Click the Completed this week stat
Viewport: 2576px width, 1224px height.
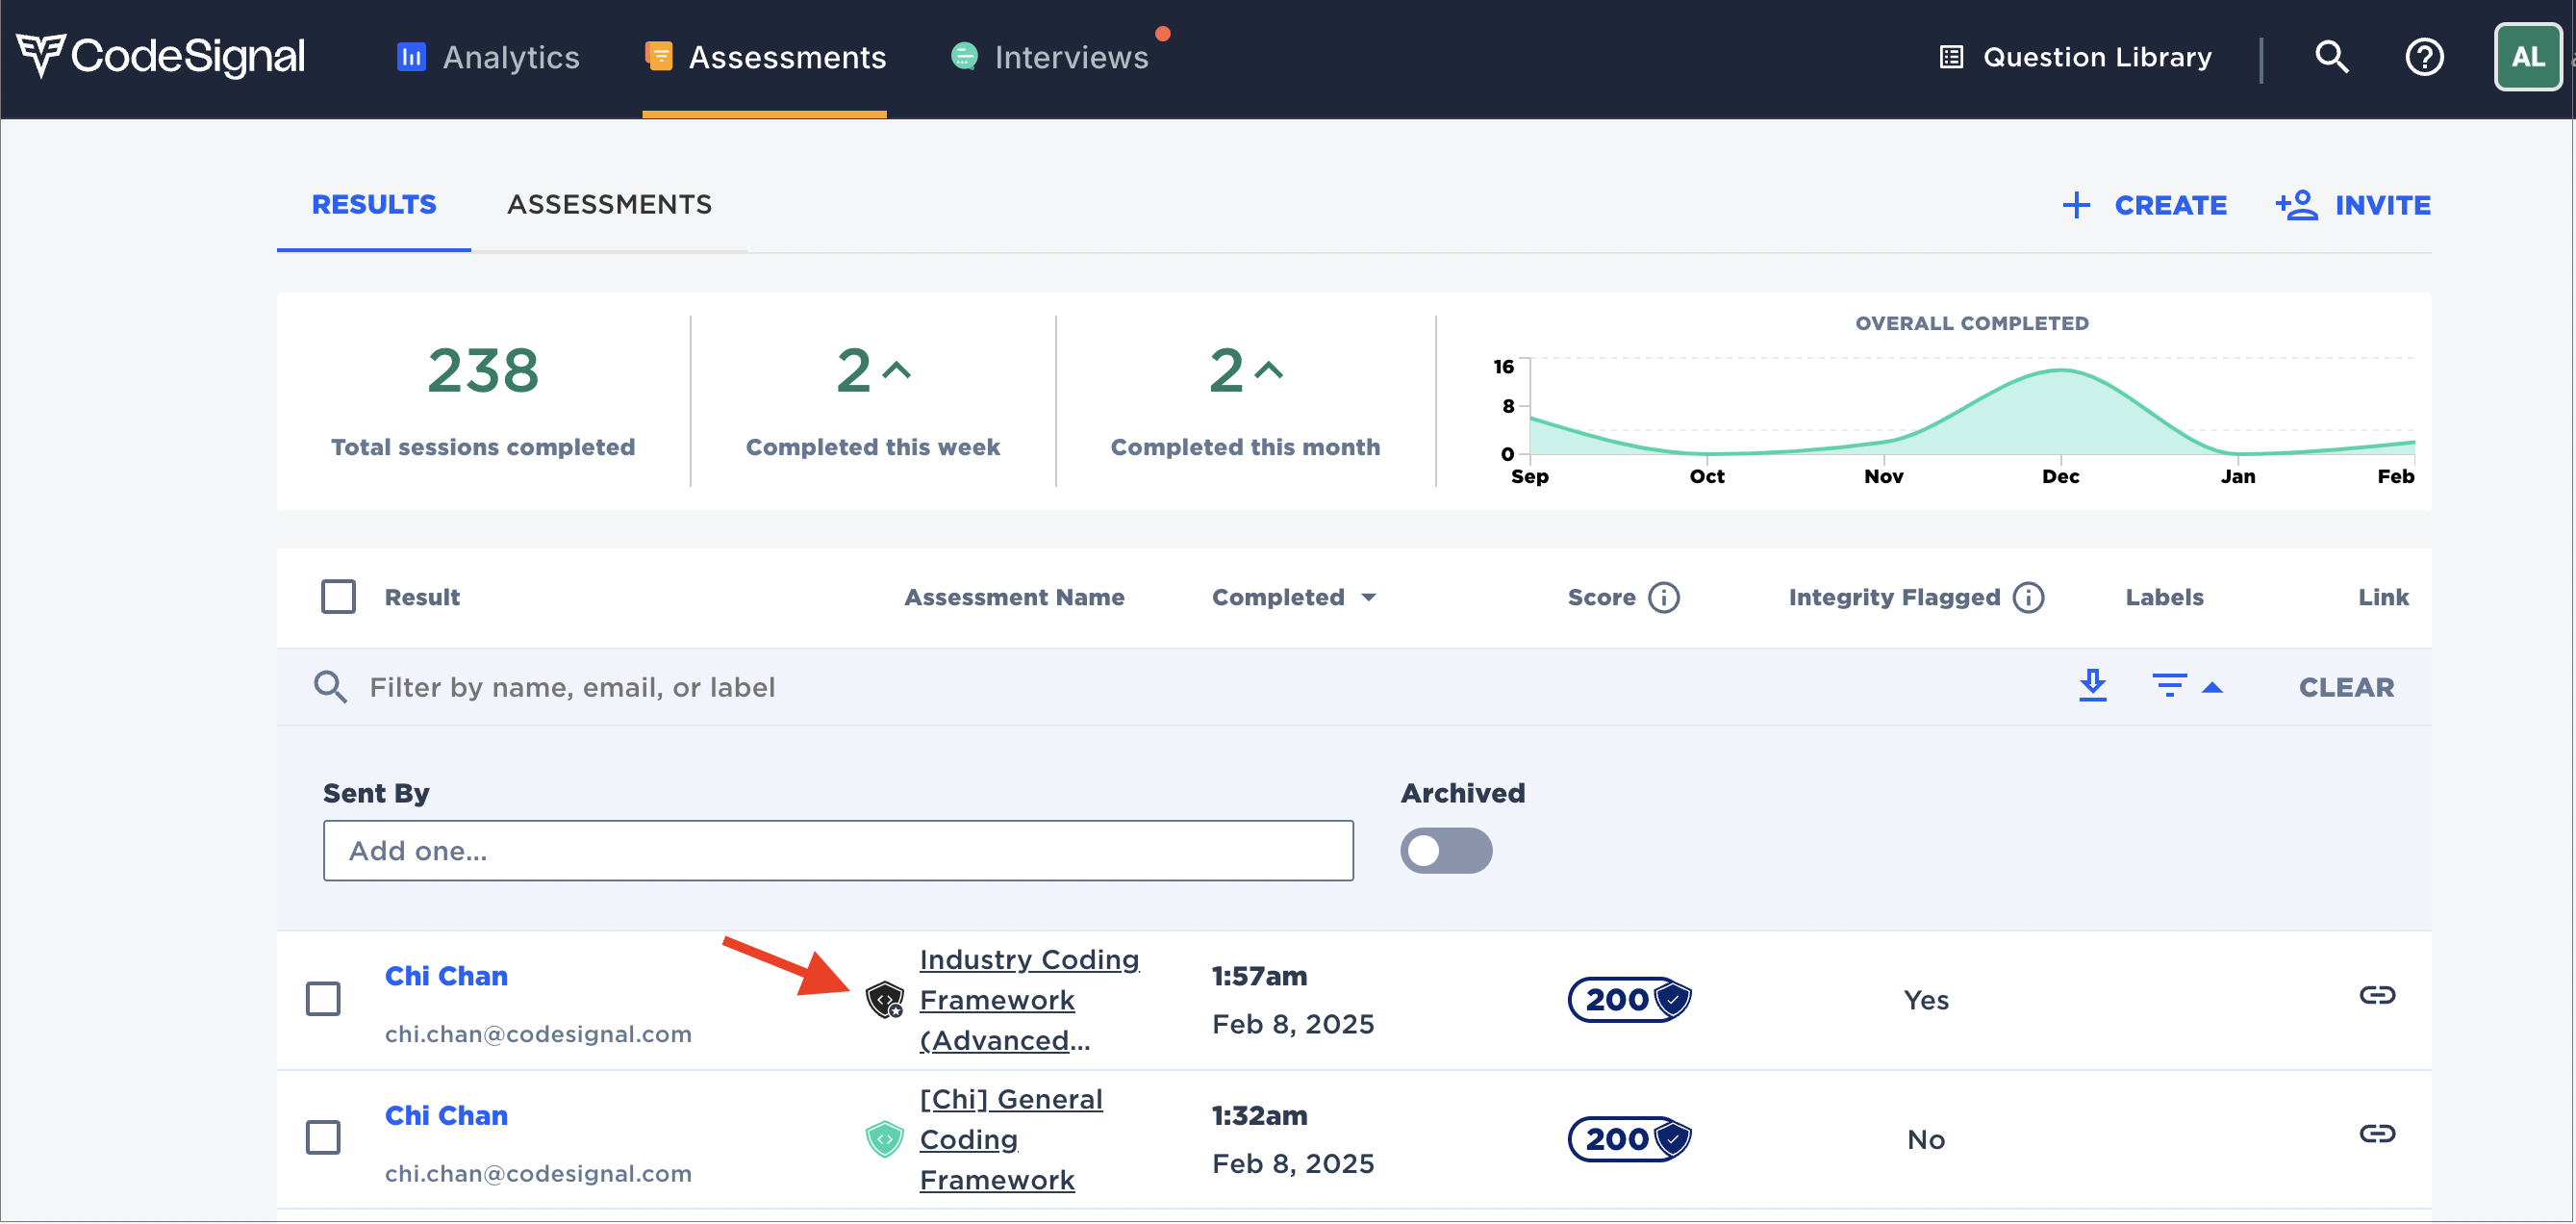873,400
